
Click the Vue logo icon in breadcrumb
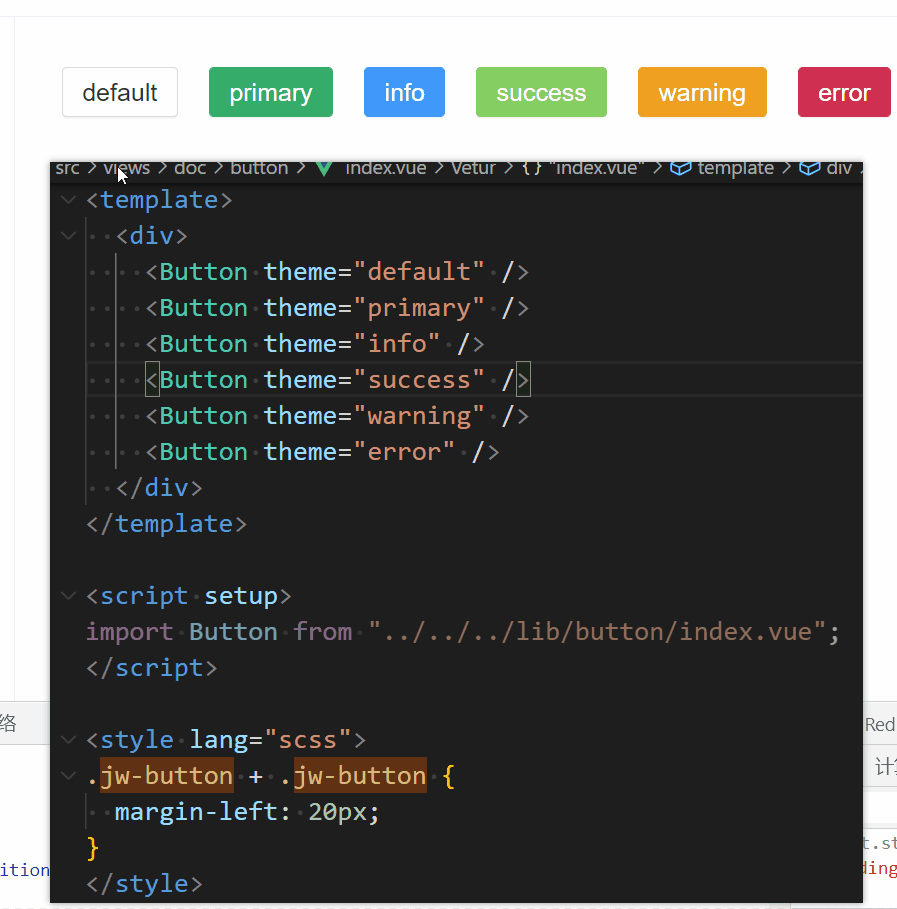(x=323, y=168)
